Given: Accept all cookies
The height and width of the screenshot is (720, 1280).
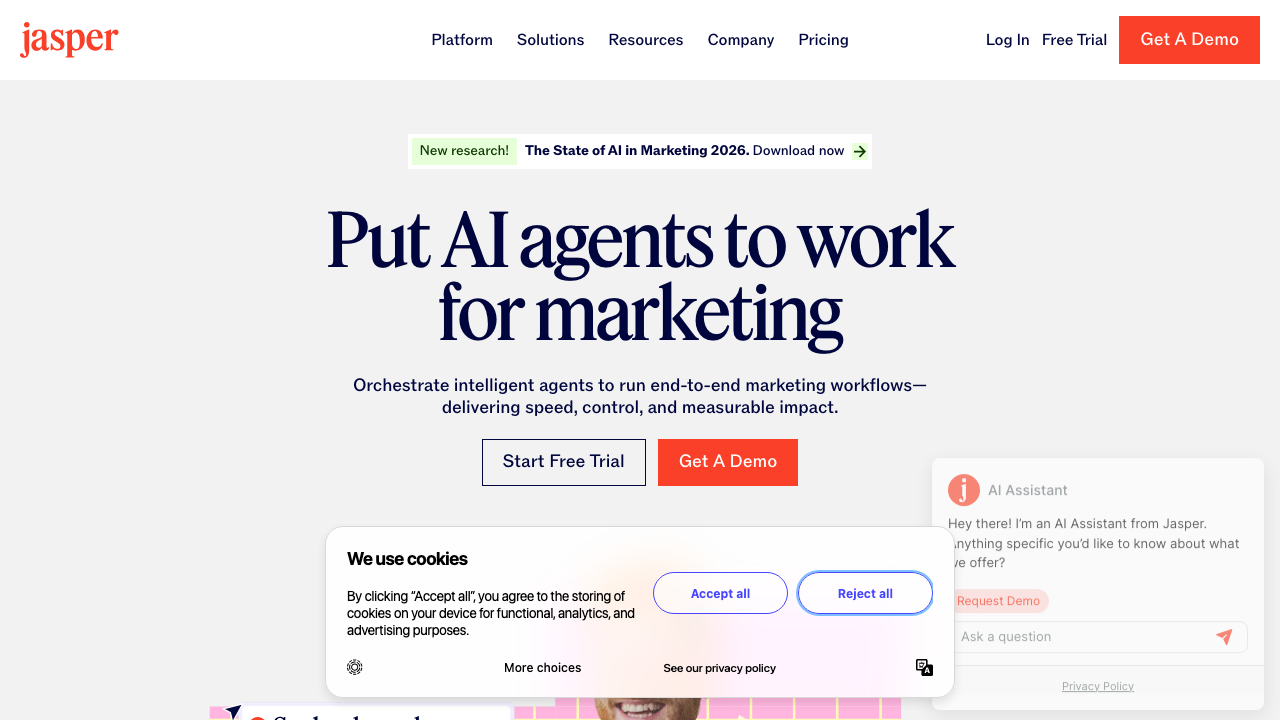Looking at the screenshot, I should (x=720, y=593).
